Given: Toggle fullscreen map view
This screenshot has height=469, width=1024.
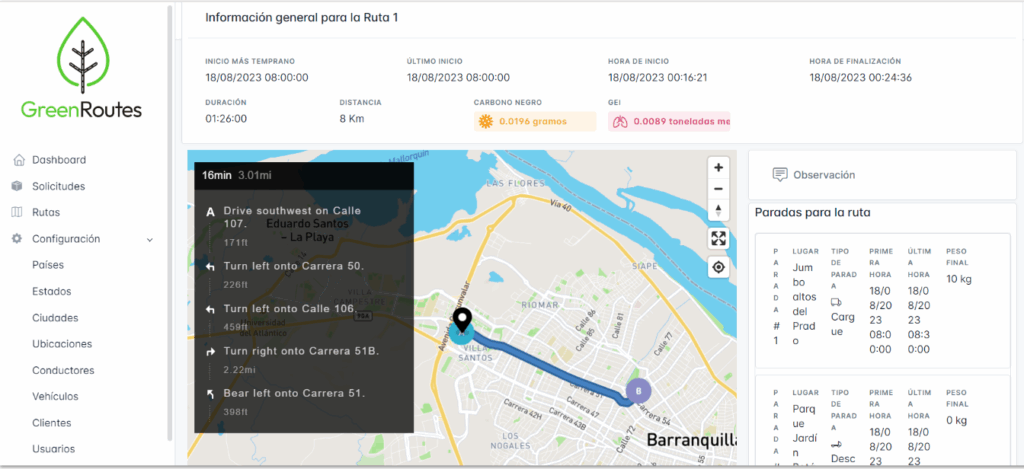Looking at the screenshot, I should tap(718, 238).
